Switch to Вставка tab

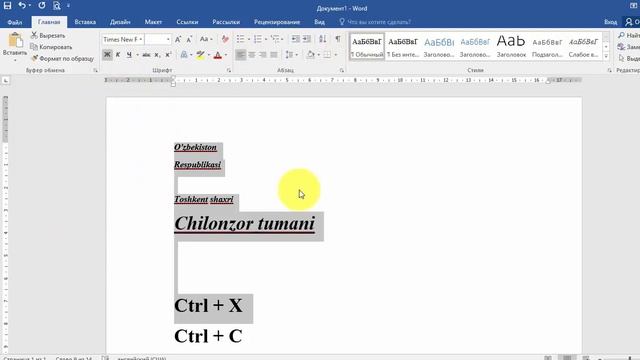point(85,22)
